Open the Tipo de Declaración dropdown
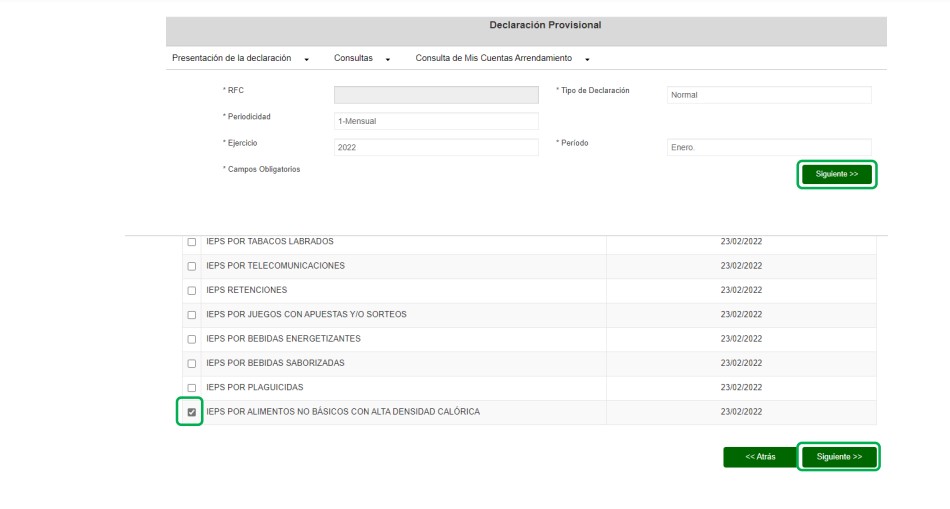This screenshot has height=509, width=950. [769, 95]
